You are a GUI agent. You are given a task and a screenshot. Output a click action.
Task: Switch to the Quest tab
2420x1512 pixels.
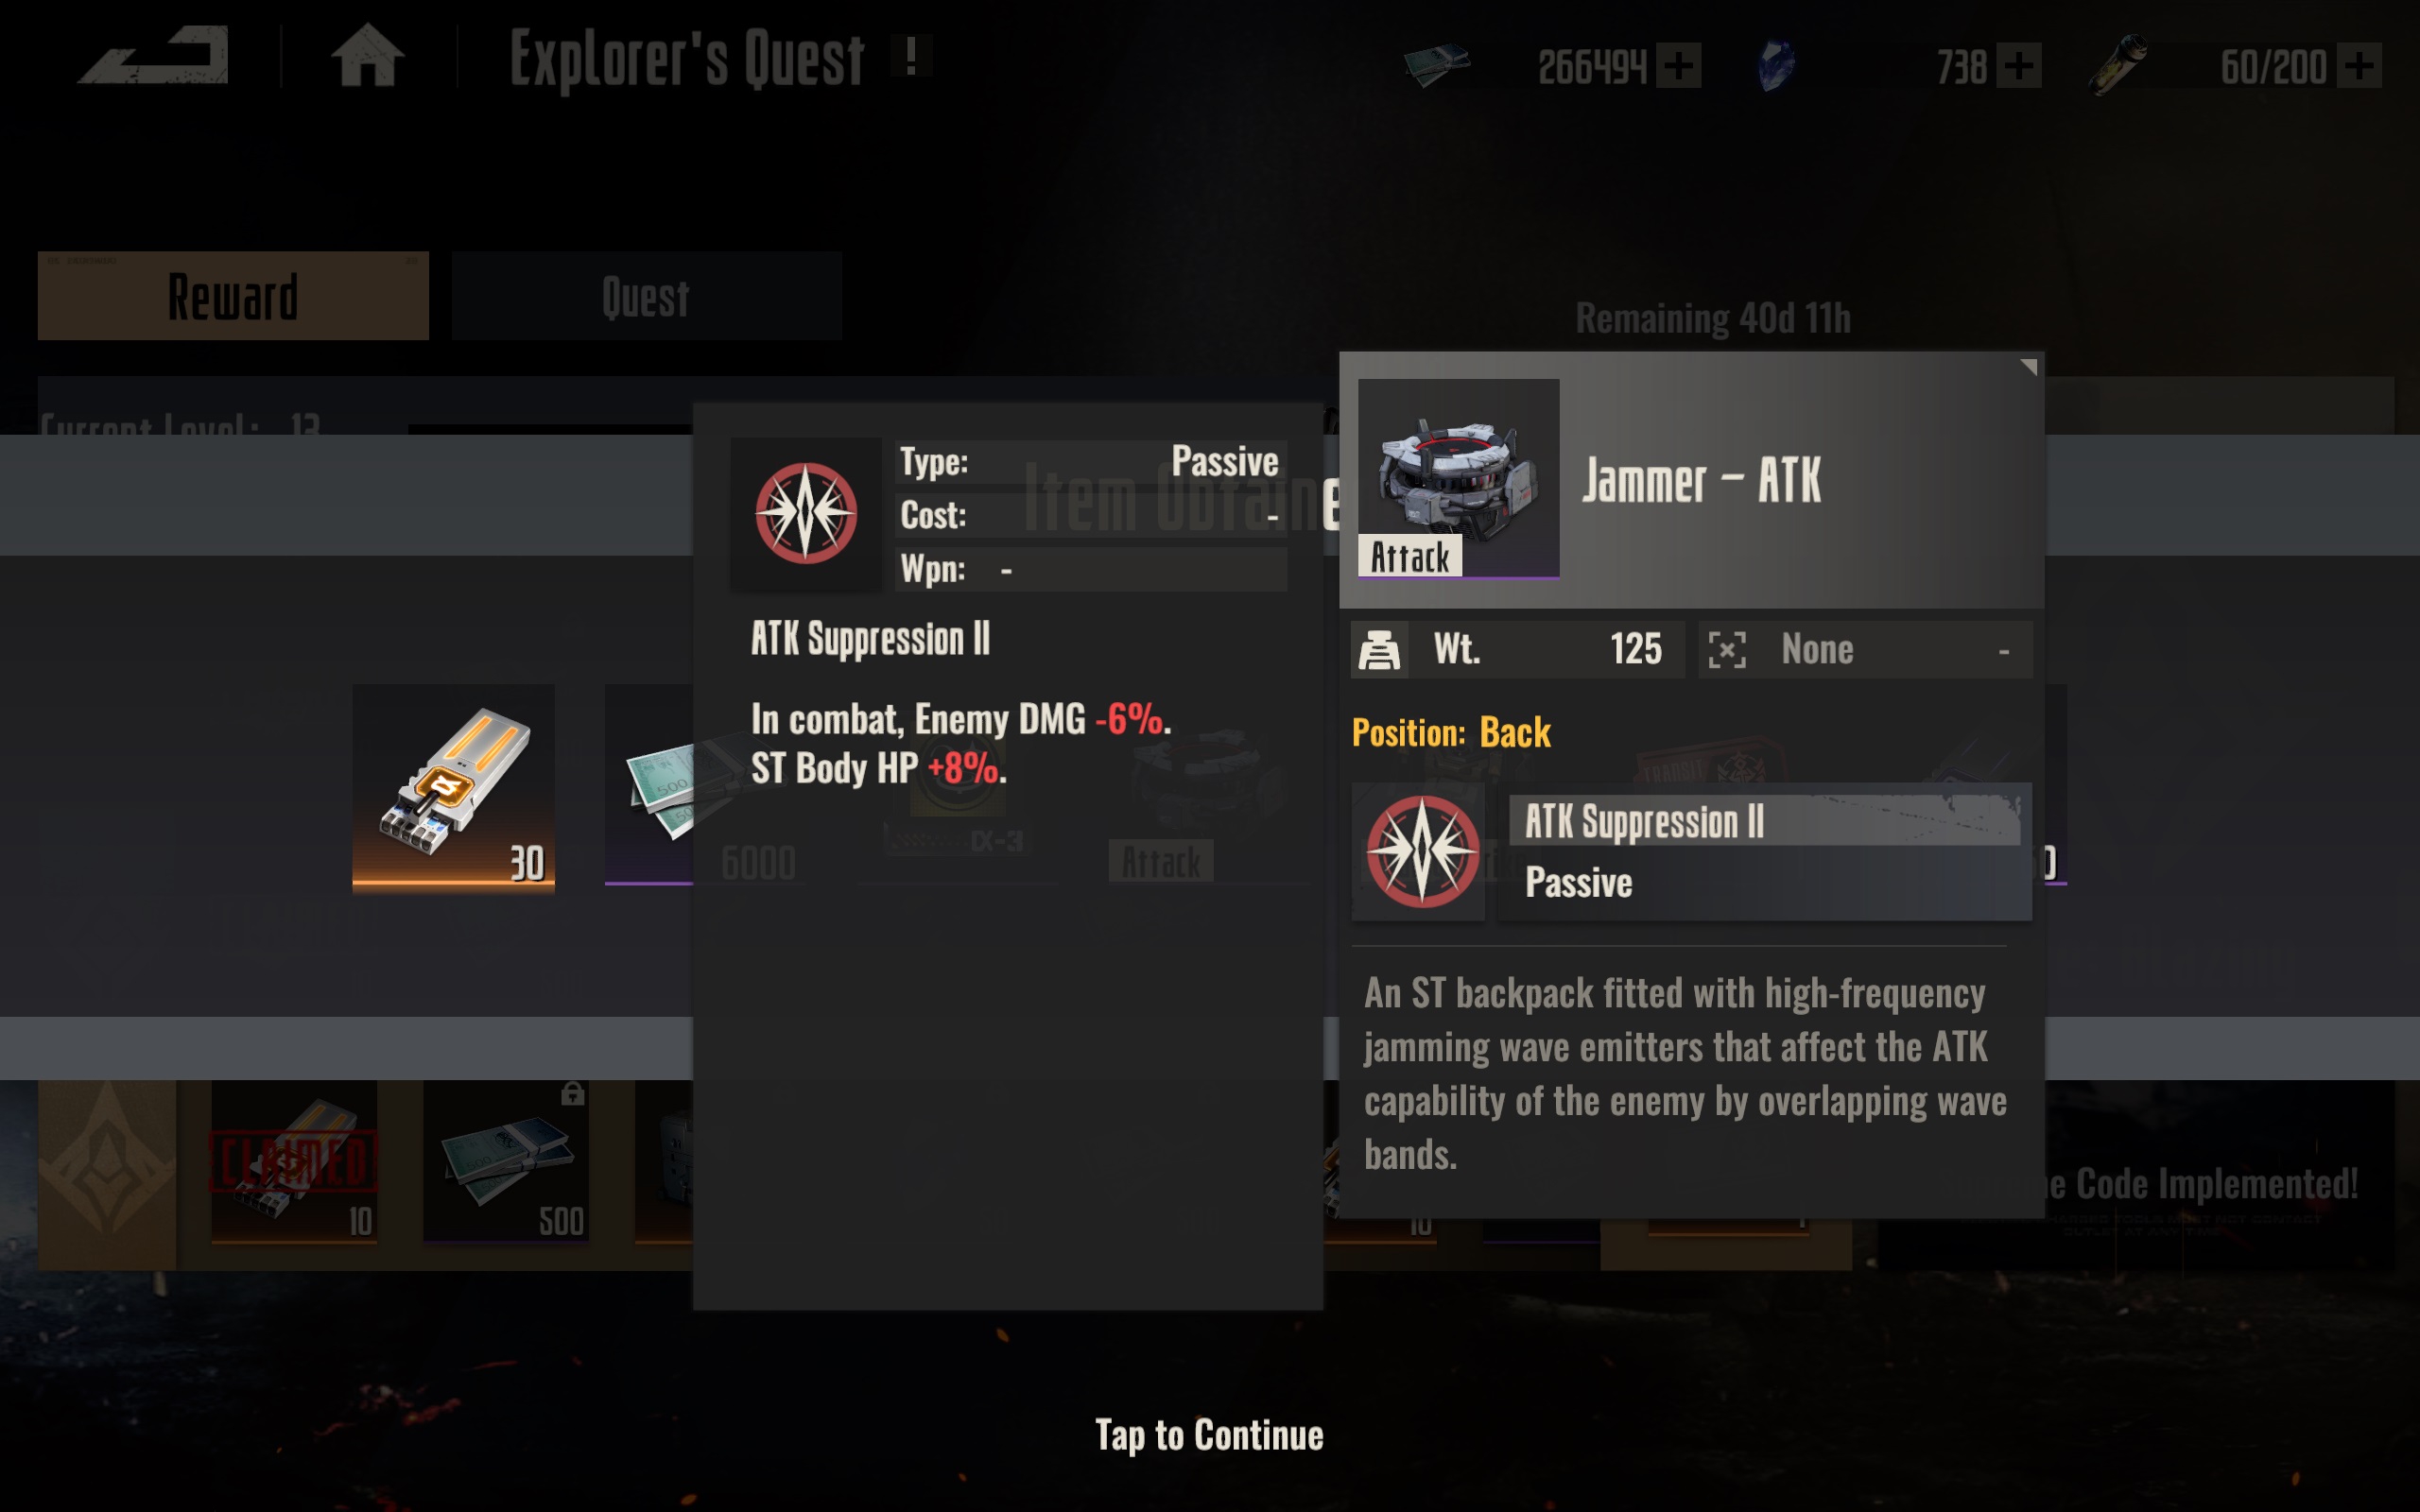646,296
